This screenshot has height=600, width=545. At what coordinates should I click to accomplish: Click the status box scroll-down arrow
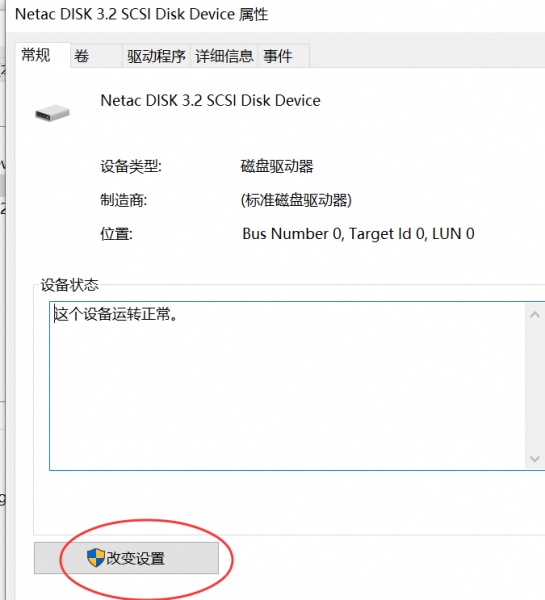point(535,458)
